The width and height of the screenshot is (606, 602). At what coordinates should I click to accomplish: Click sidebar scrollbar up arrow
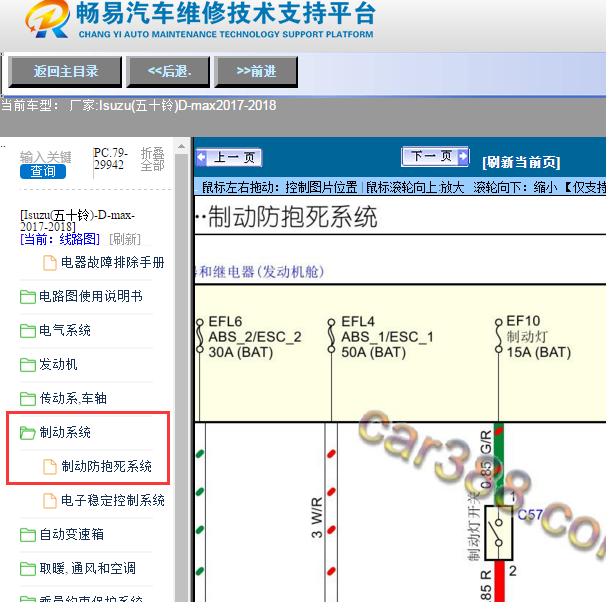(182, 146)
